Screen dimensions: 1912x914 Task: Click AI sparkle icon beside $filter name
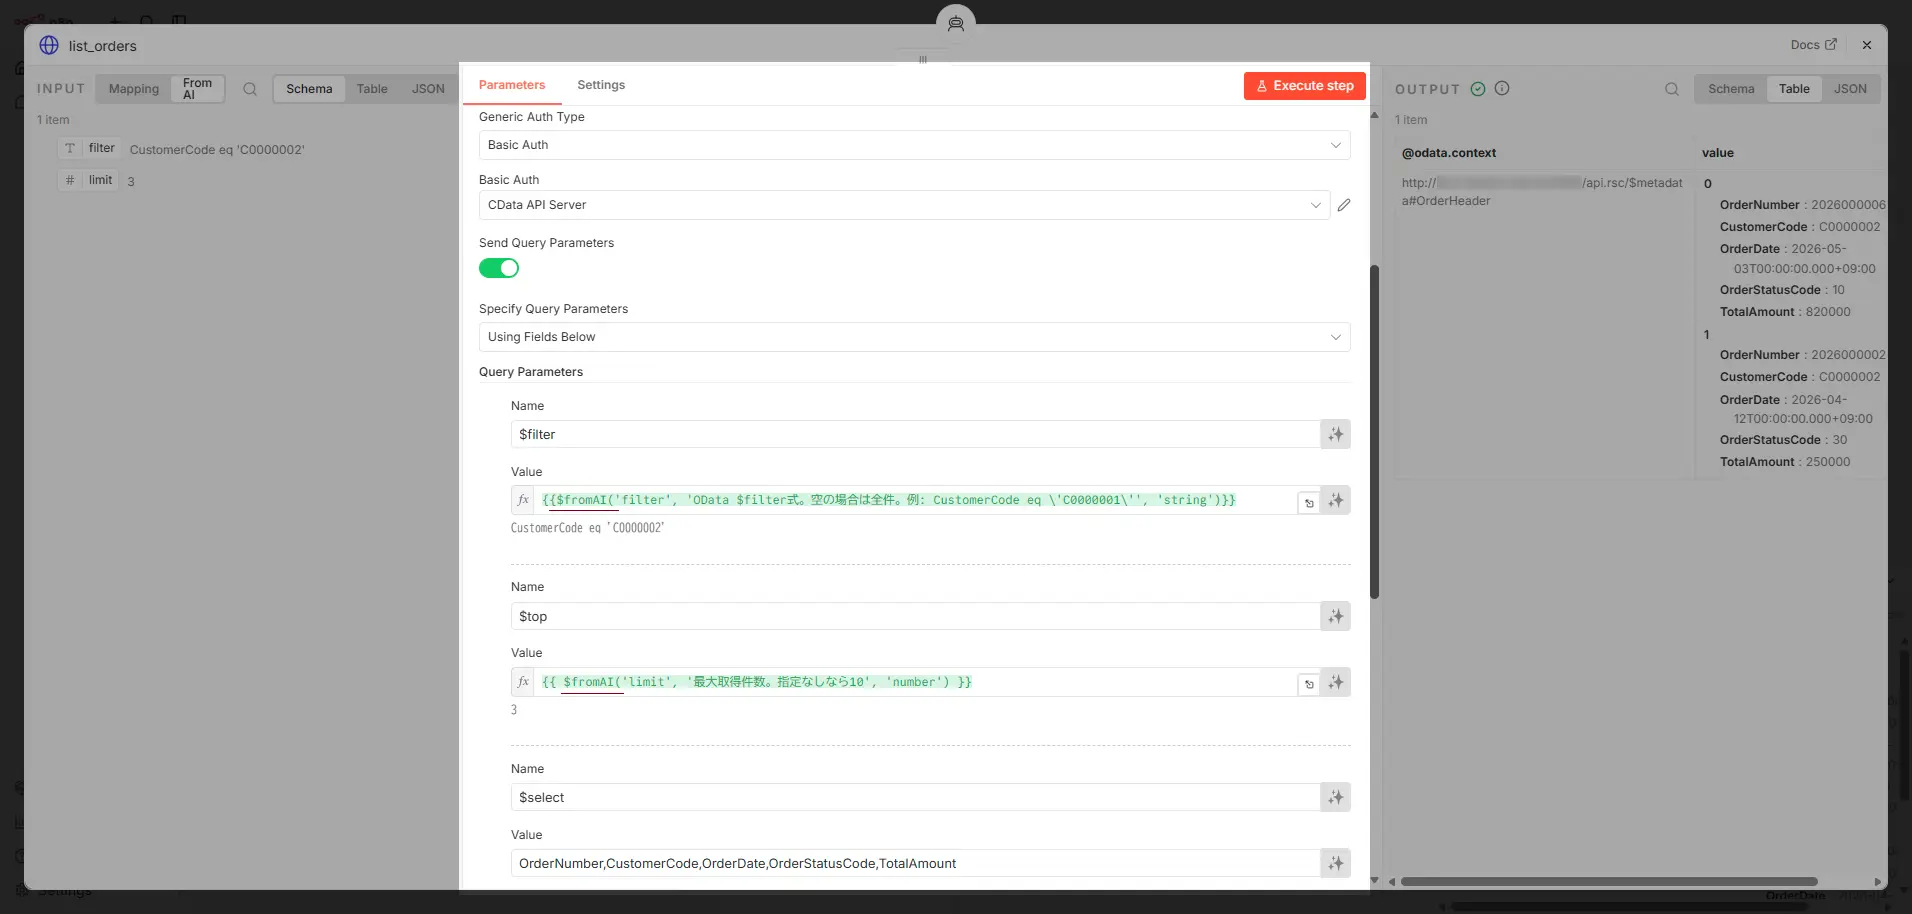pyautogui.click(x=1335, y=434)
